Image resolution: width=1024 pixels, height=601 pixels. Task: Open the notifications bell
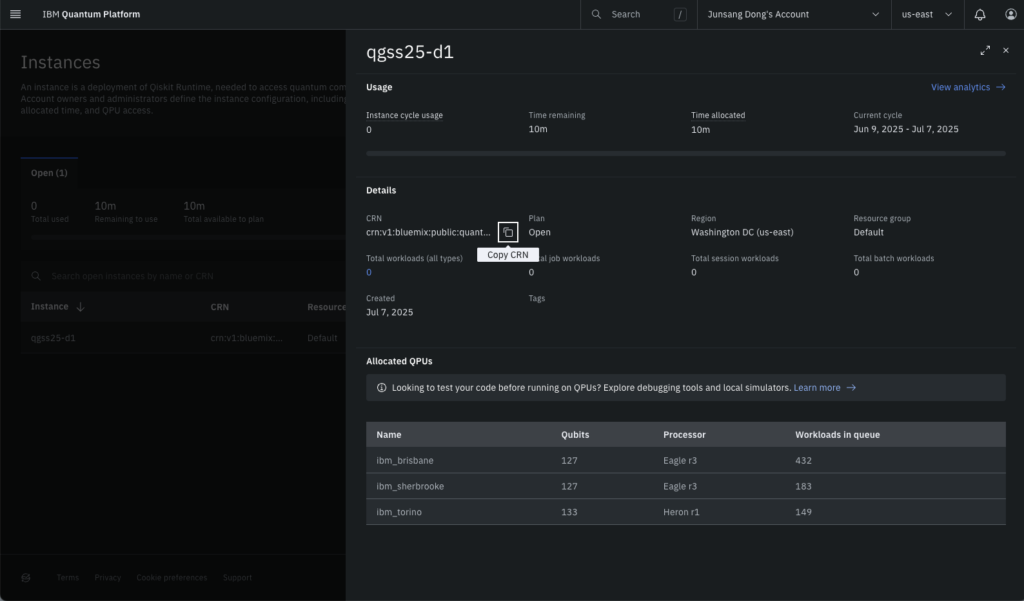pos(980,14)
